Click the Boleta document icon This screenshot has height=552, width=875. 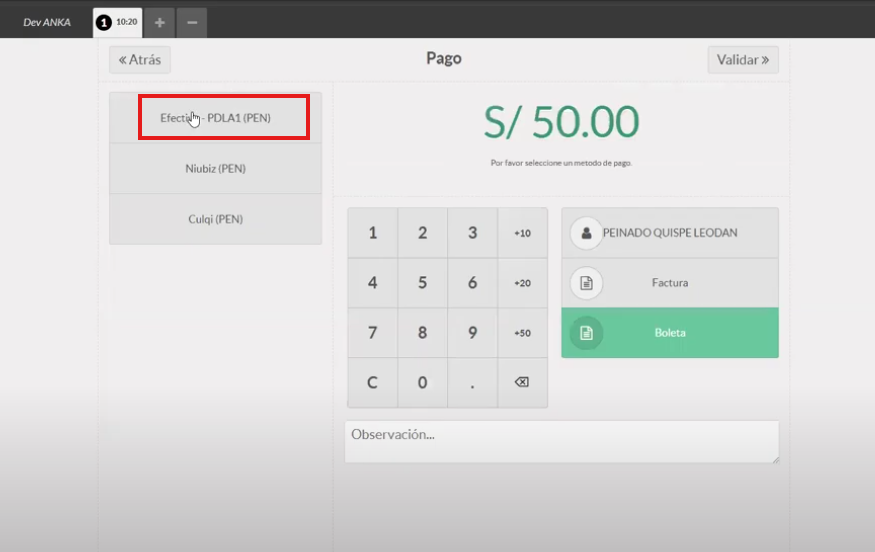[586, 333]
